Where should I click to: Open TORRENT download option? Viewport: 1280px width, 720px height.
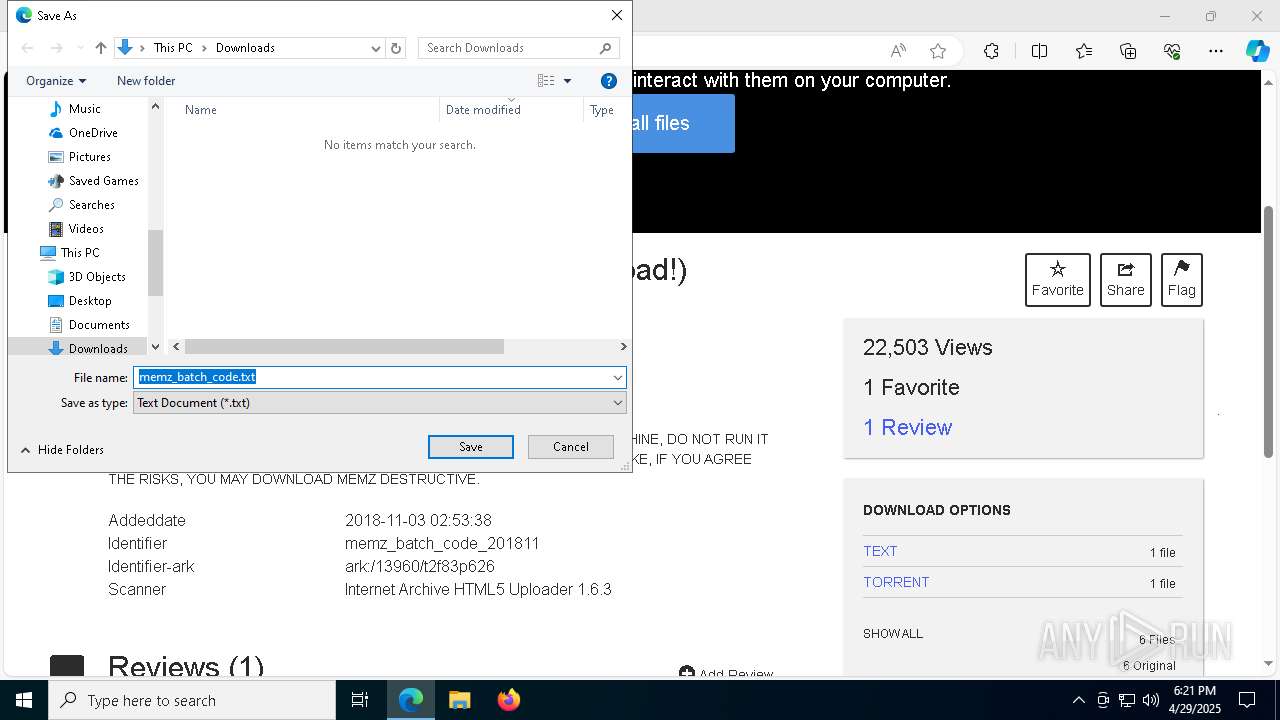tap(896, 582)
